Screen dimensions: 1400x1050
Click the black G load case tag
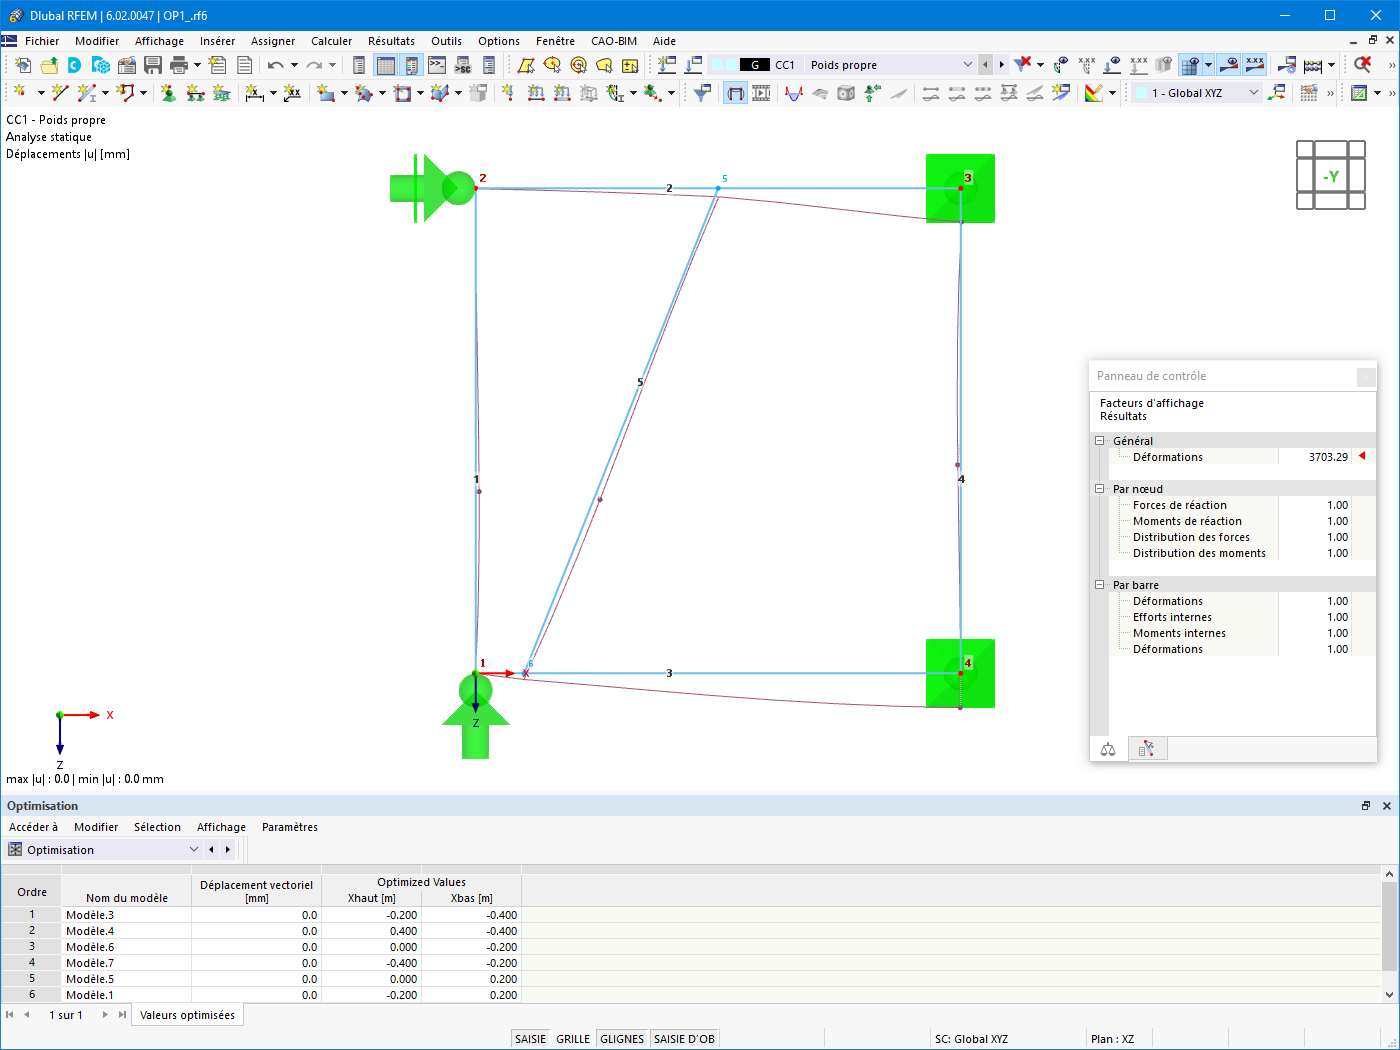[755, 65]
